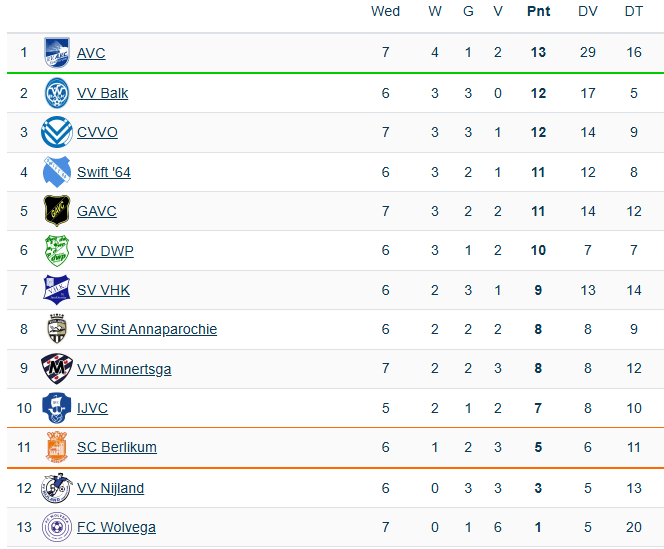Open the IJVC team link
Image resolution: width=664 pixels, height=549 pixels.
92,408
